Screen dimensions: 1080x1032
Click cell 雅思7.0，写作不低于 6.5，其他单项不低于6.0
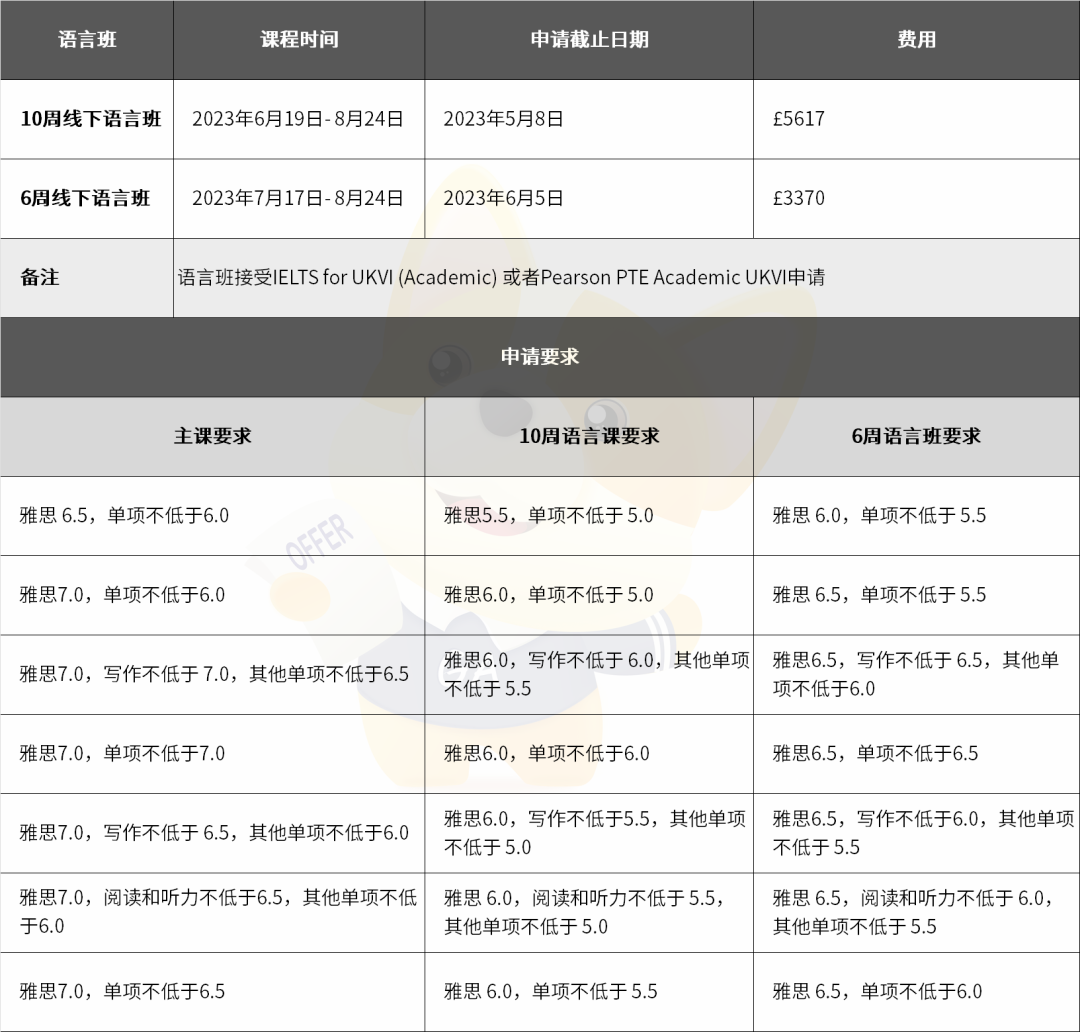point(214,832)
